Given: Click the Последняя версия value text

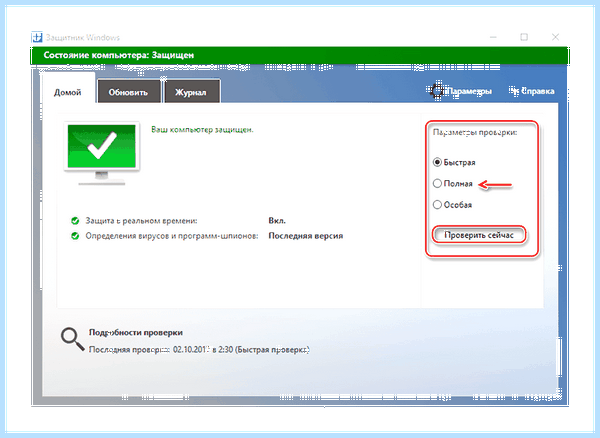Looking at the screenshot, I should tap(306, 236).
